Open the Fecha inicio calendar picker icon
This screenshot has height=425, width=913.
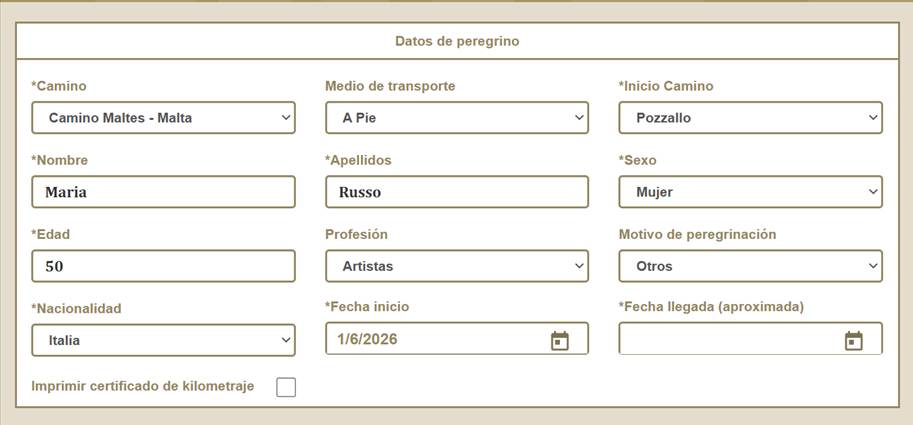[x=560, y=341]
